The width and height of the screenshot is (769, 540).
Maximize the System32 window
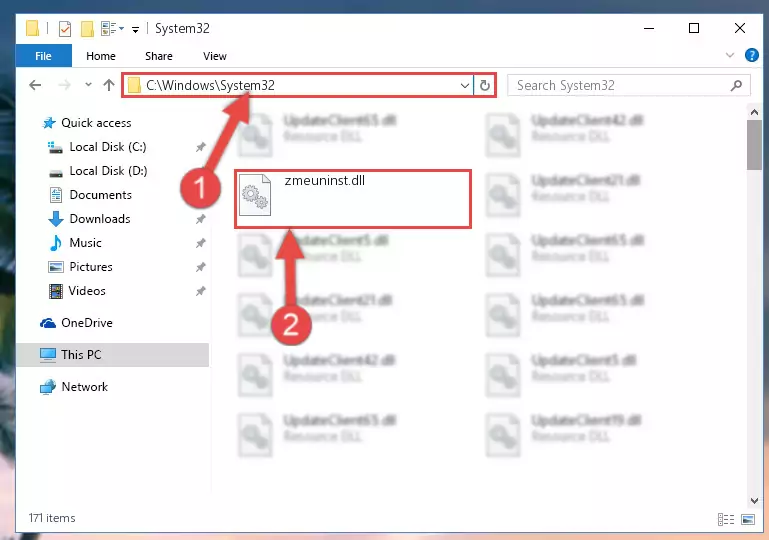click(x=693, y=28)
